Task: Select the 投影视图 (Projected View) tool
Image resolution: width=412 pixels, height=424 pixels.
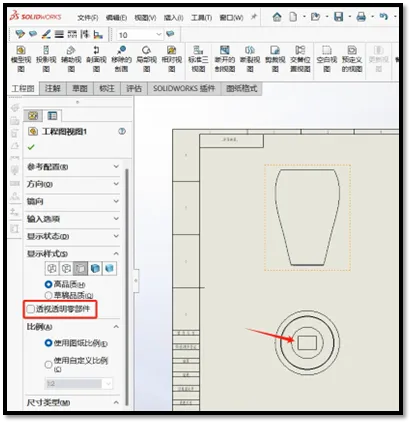Action: tap(46, 59)
